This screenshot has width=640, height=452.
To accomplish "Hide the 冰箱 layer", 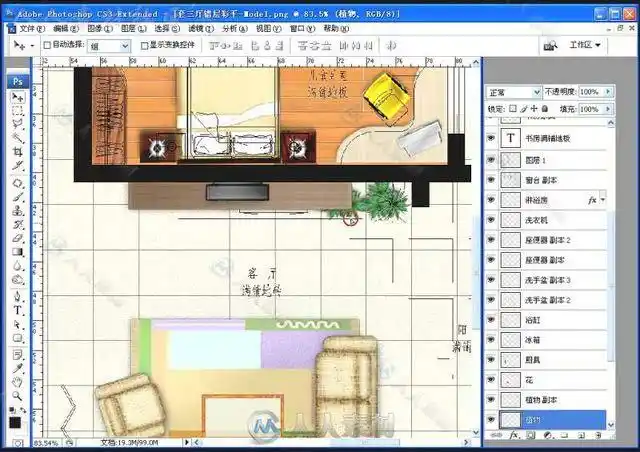I will [x=491, y=340].
